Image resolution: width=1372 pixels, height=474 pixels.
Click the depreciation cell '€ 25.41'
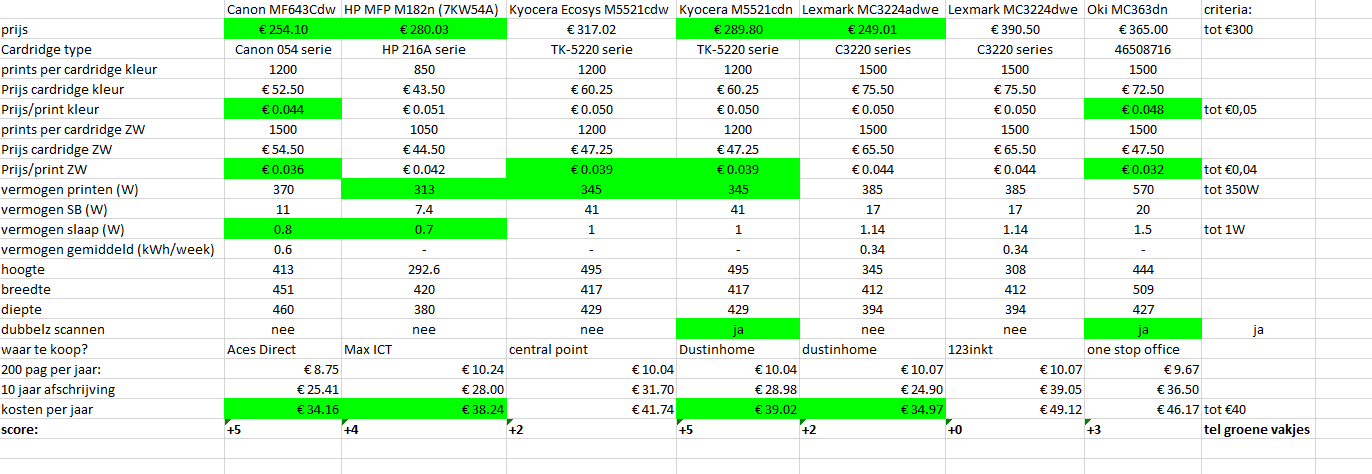[x=282, y=390]
